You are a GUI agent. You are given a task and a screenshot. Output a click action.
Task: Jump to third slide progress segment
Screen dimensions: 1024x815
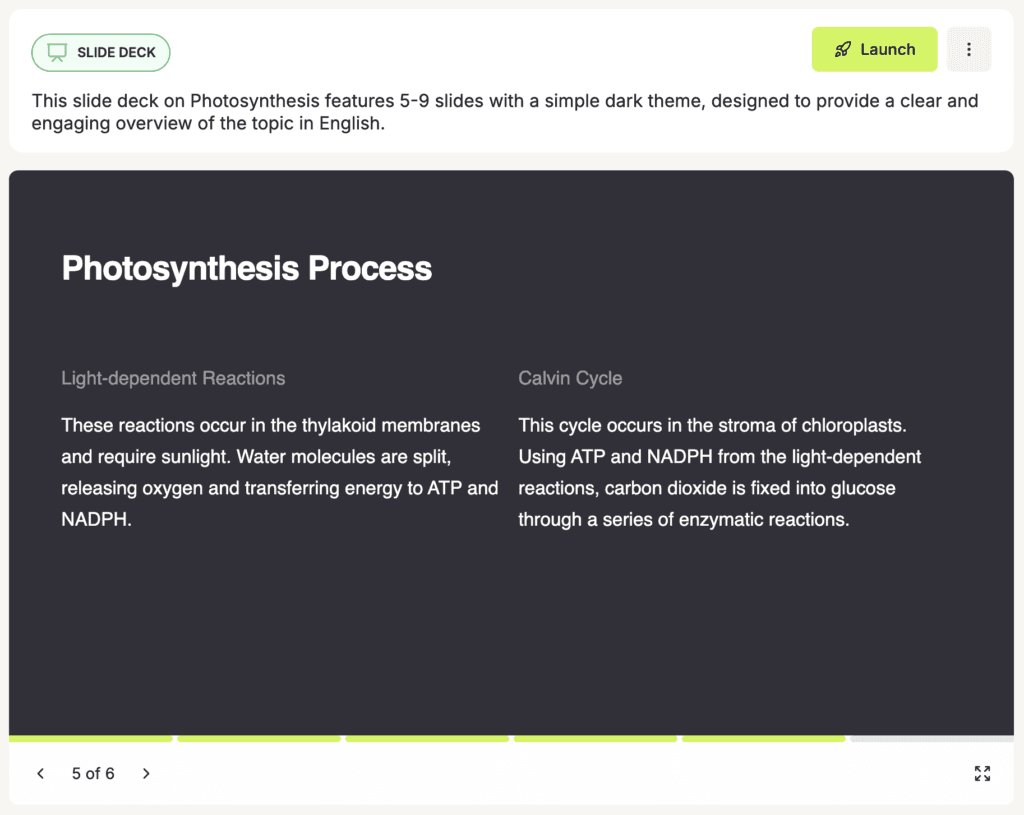click(427, 739)
